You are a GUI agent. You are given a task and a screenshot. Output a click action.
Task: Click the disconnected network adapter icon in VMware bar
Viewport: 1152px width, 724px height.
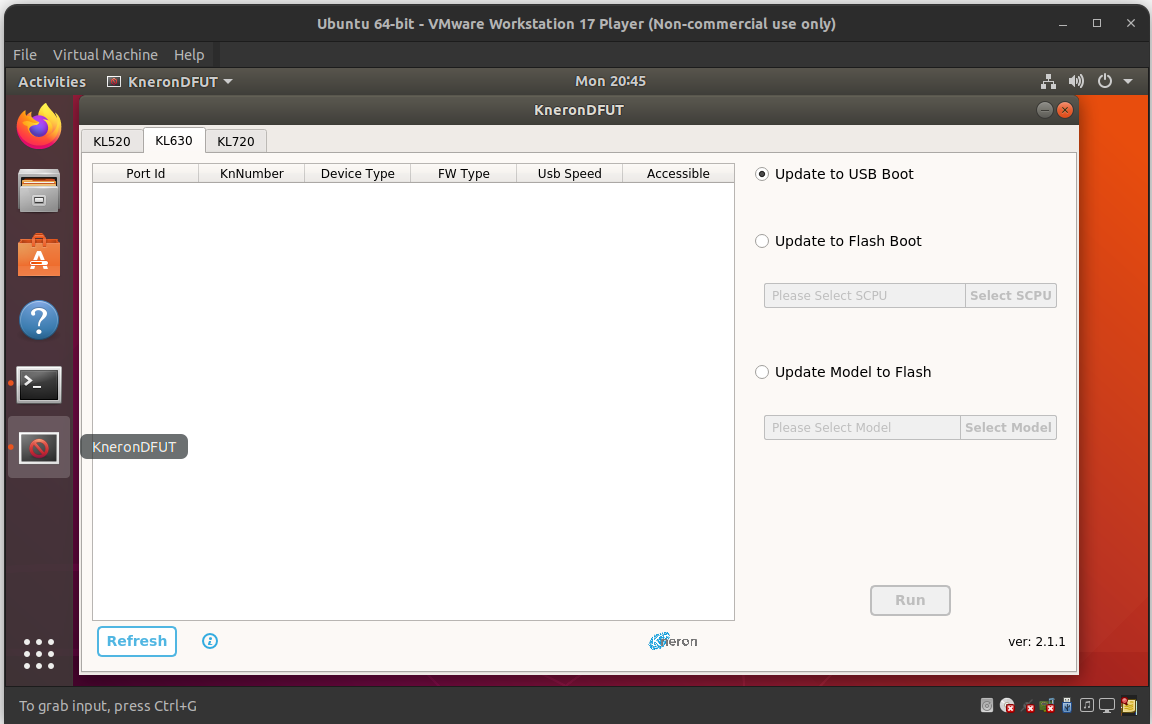tap(1028, 706)
